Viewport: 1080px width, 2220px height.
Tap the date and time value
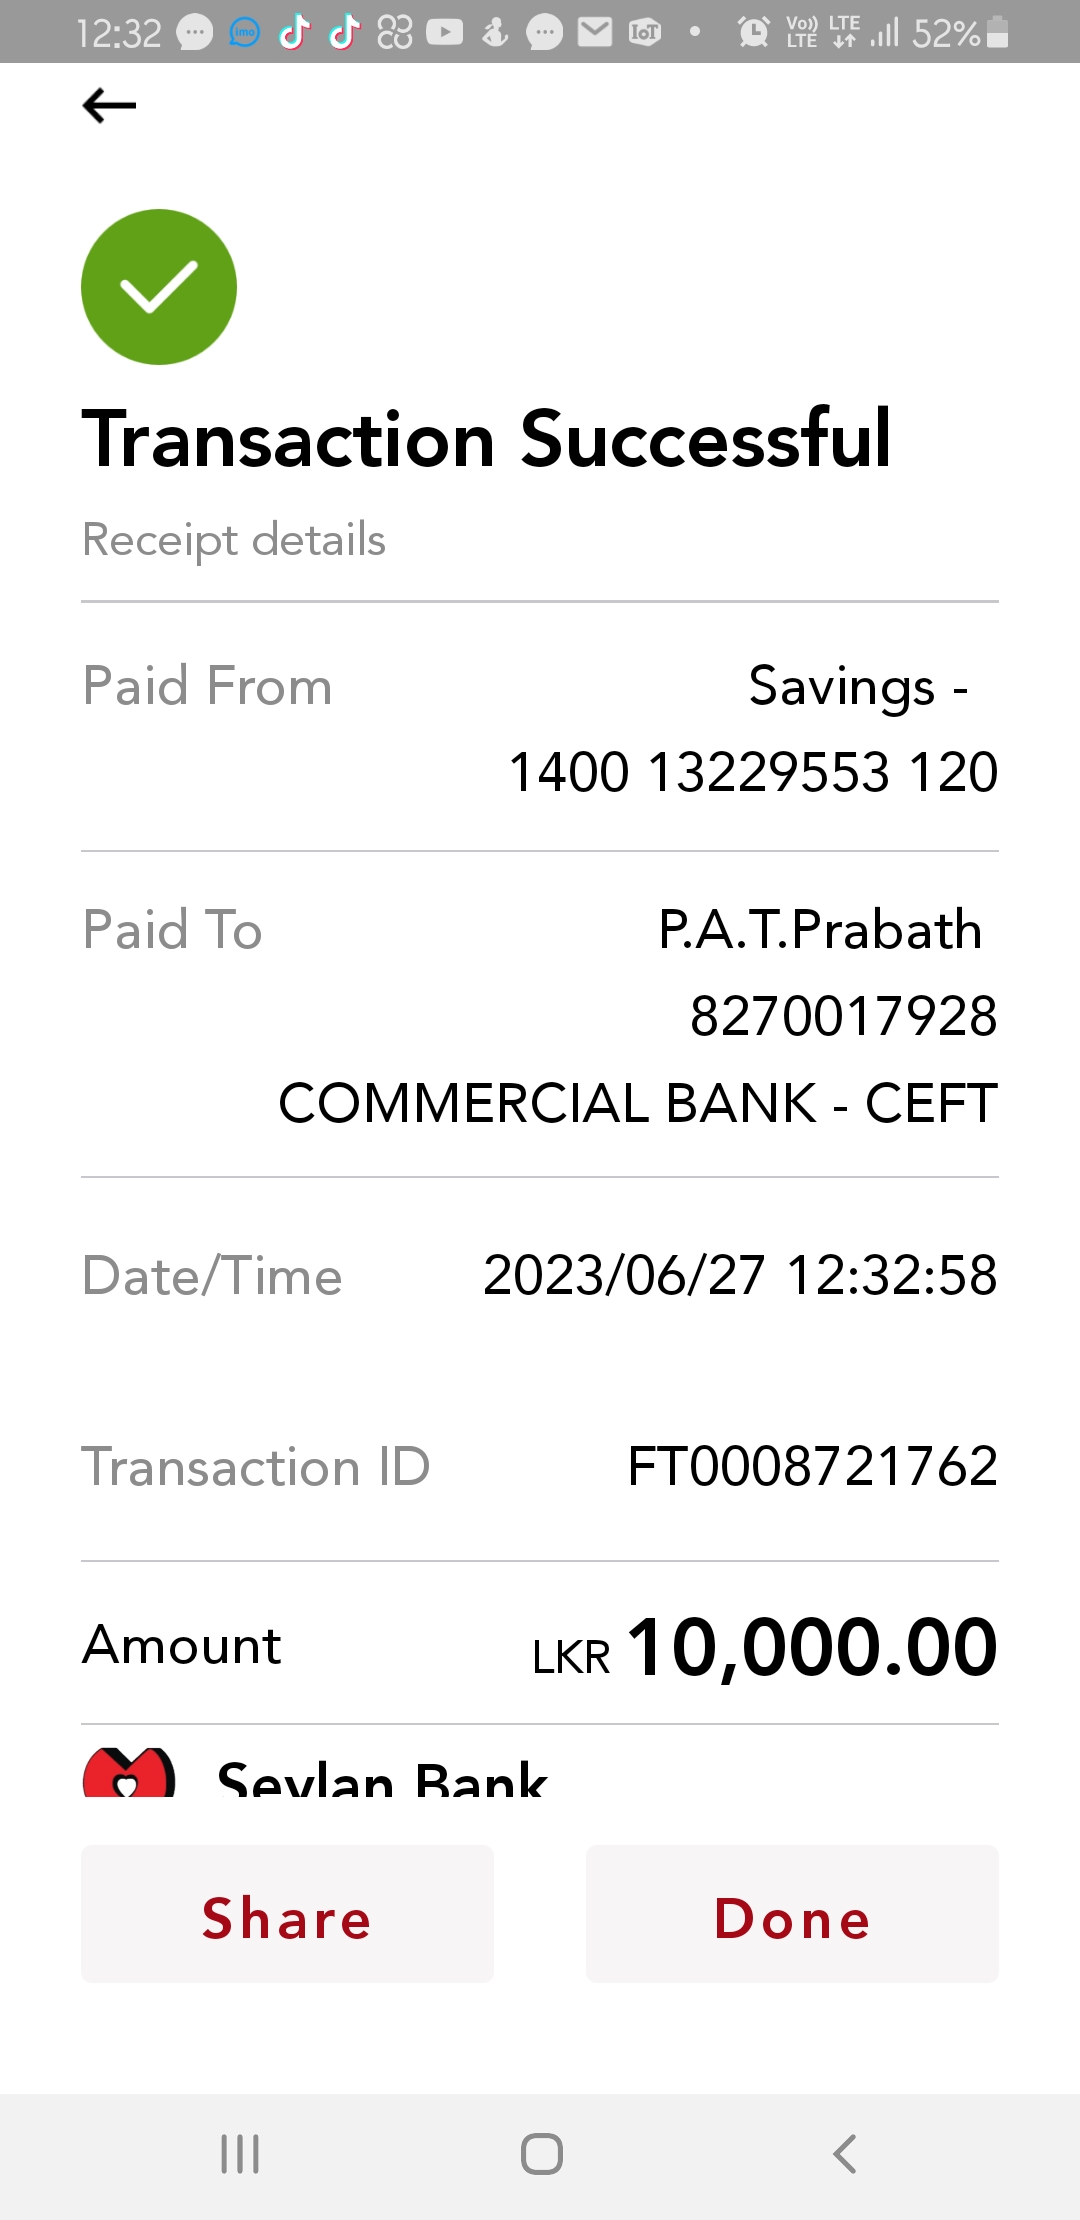click(x=740, y=1276)
